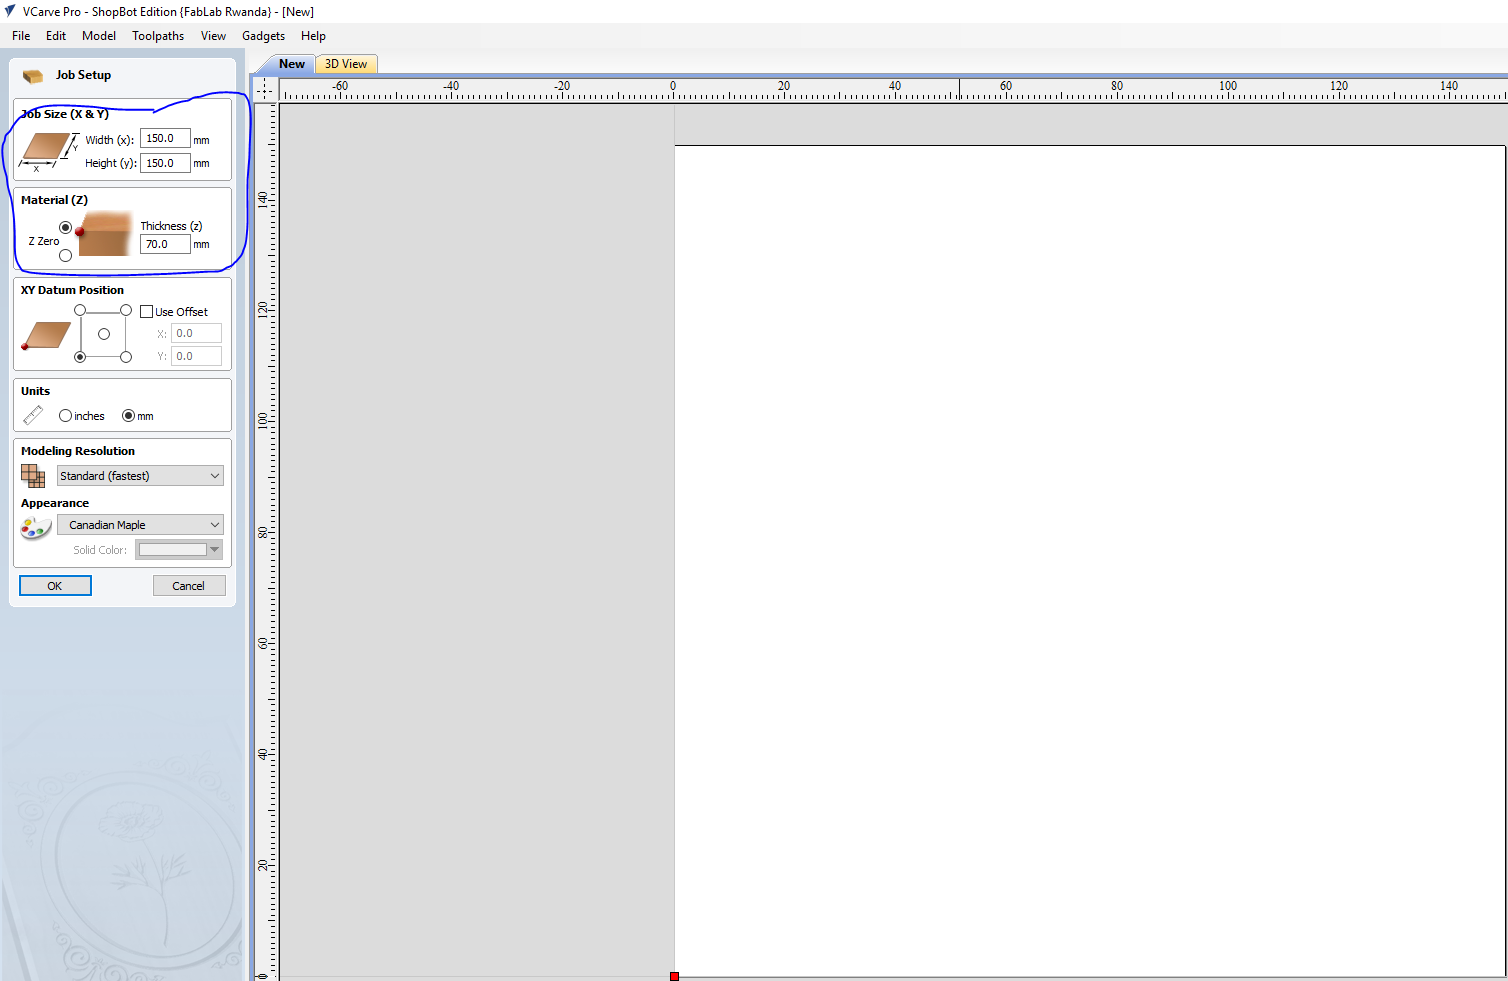Click the Height (y) input field
This screenshot has height=981, width=1508.
click(x=165, y=163)
